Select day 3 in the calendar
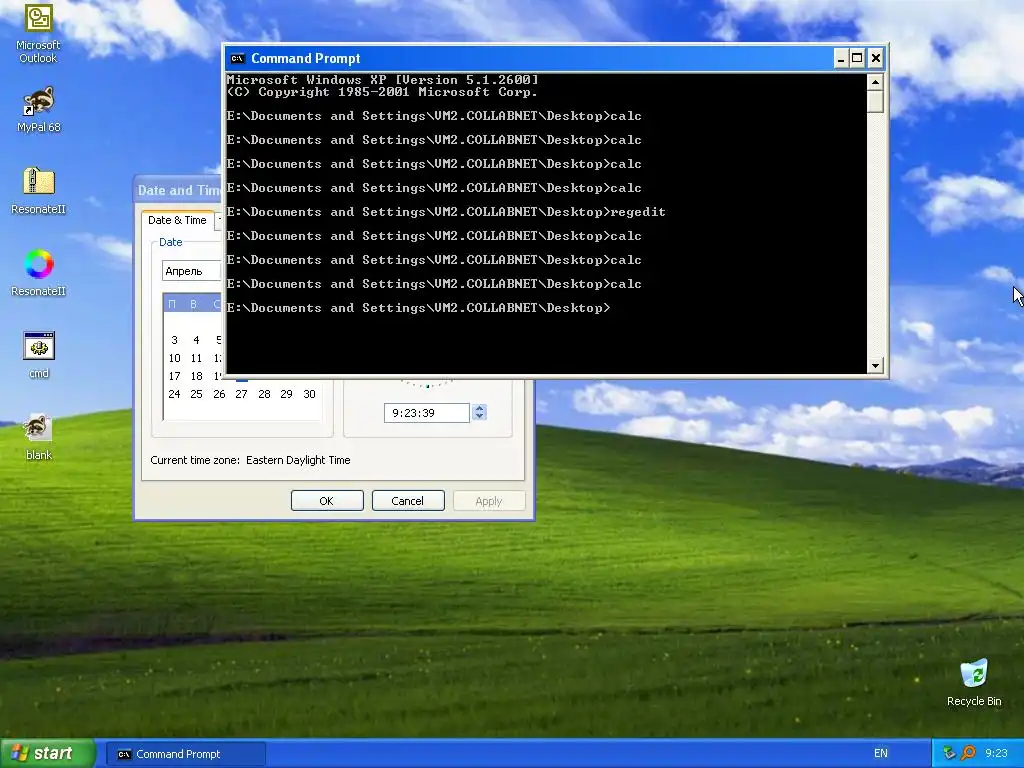1024x768 pixels. pos(174,340)
